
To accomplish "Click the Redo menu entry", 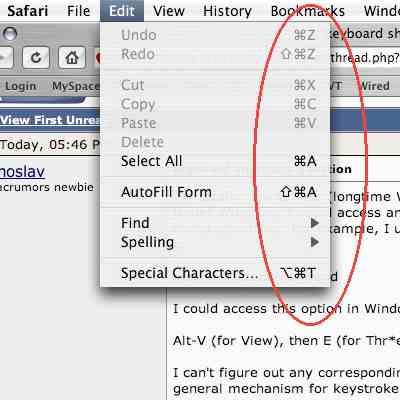I will [215, 54].
